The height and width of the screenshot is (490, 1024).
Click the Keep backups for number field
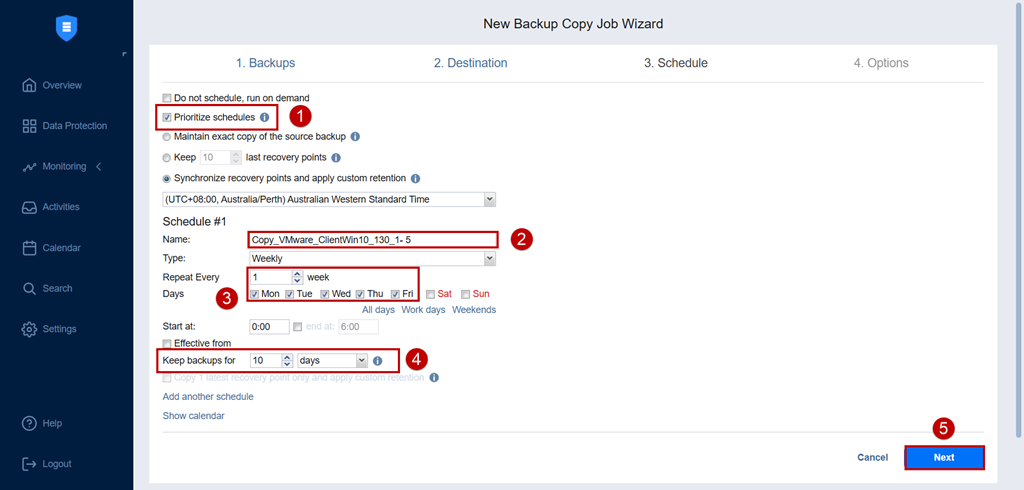(x=266, y=360)
